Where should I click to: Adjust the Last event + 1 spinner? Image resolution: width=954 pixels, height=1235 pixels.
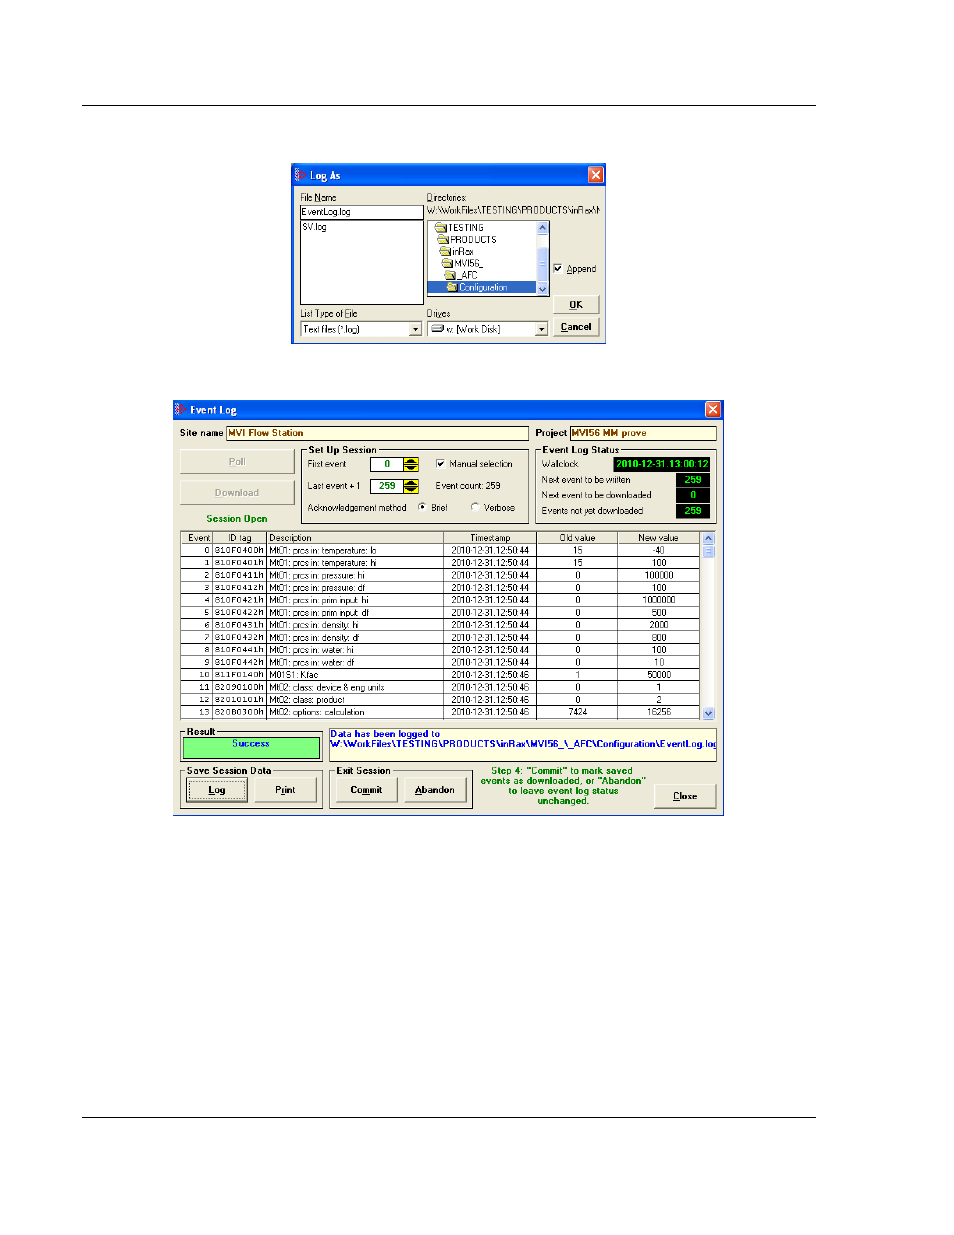[411, 486]
